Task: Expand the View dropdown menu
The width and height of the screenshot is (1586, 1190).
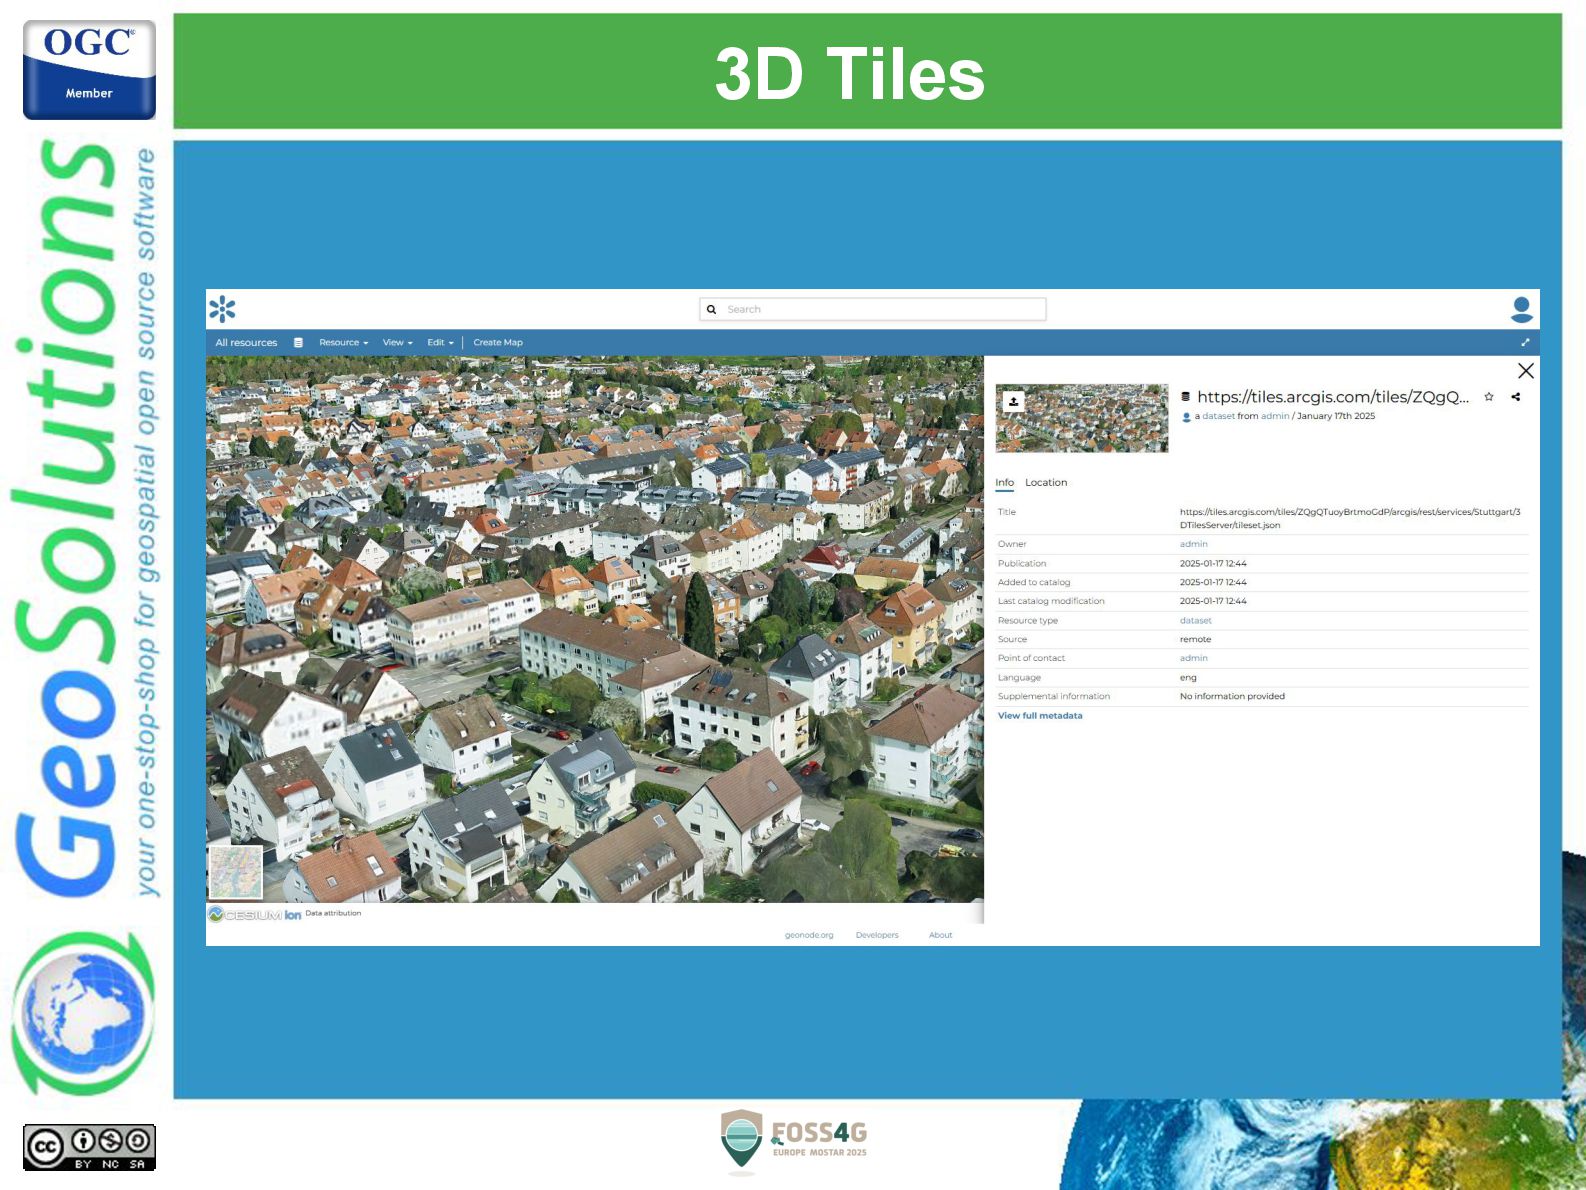Action: point(397,342)
